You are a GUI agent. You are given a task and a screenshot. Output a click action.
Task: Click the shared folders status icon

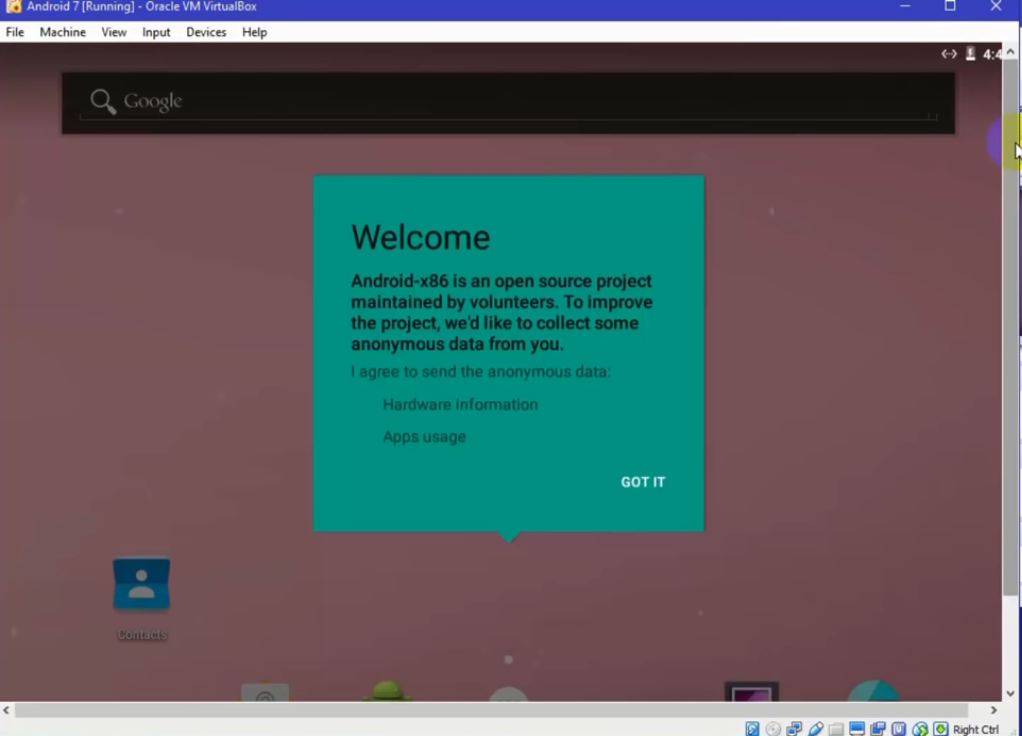click(x=836, y=729)
